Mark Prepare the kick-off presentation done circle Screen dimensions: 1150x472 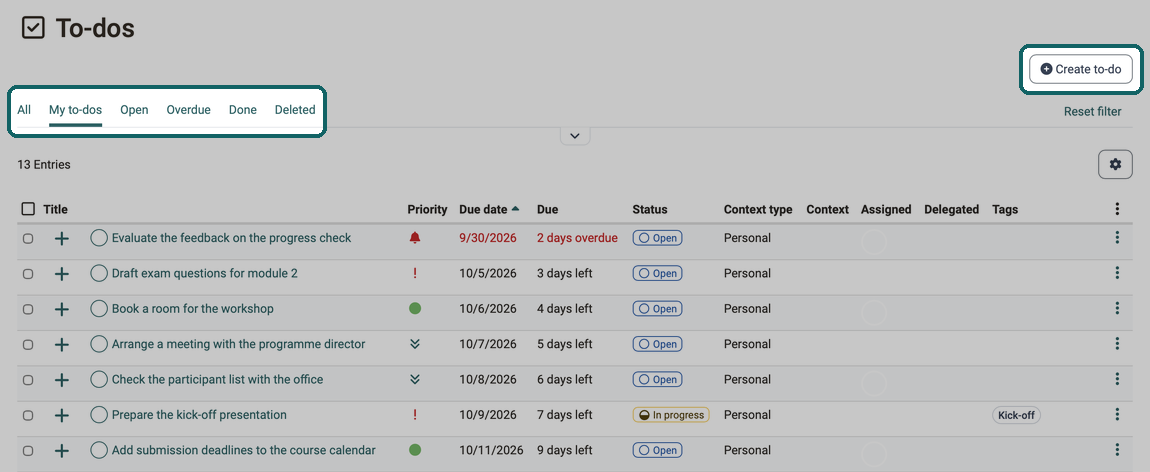point(99,414)
